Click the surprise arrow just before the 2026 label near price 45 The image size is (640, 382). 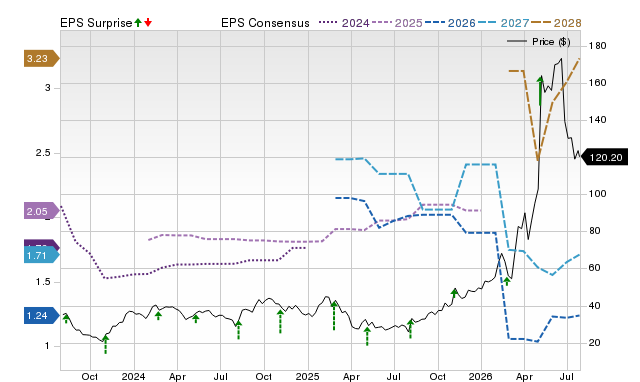pyautogui.click(x=454, y=293)
